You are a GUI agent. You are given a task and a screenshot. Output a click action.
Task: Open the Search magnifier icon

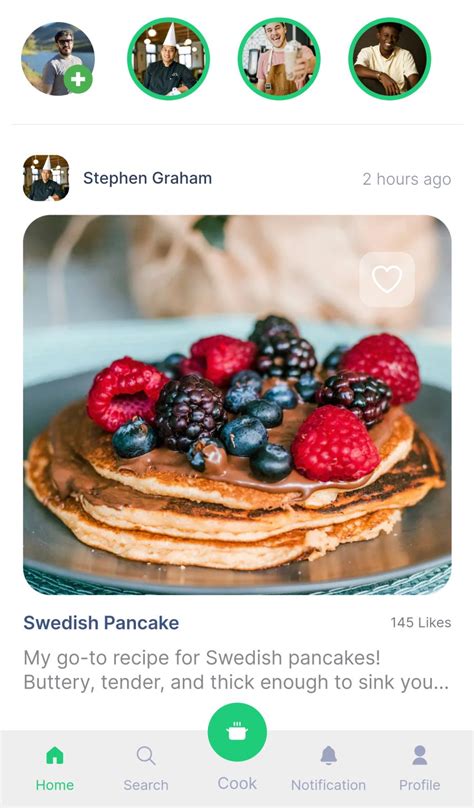pyautogui.click(x=146, y=756)
